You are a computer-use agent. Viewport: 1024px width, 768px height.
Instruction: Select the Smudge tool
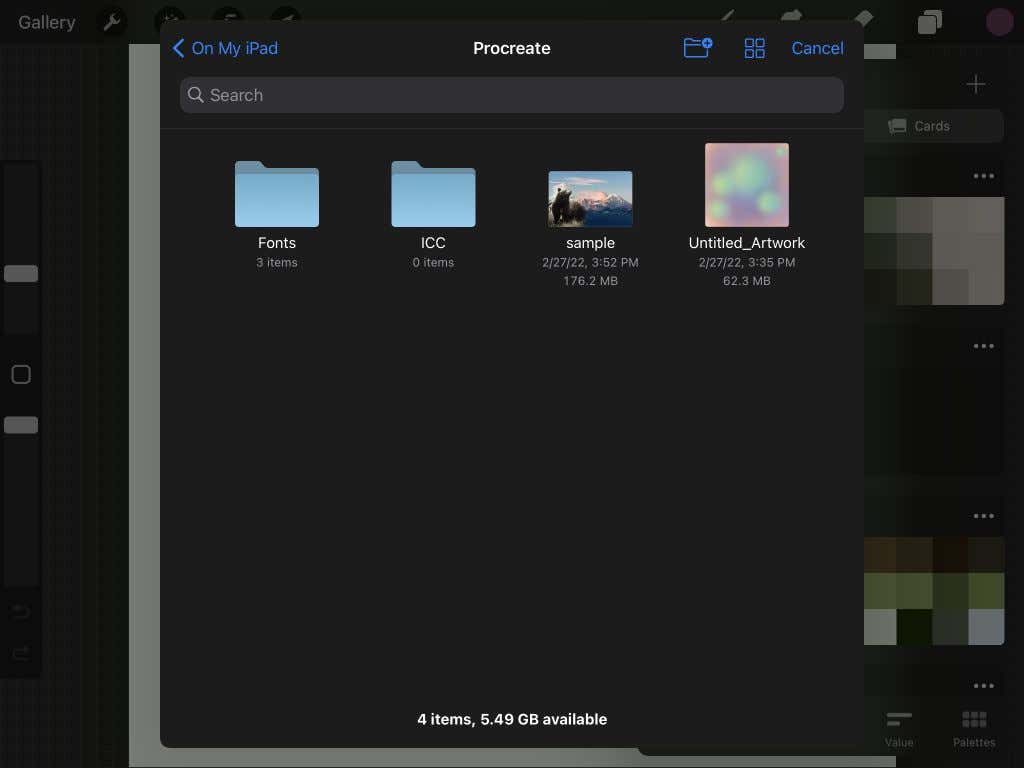pos(792,18)
